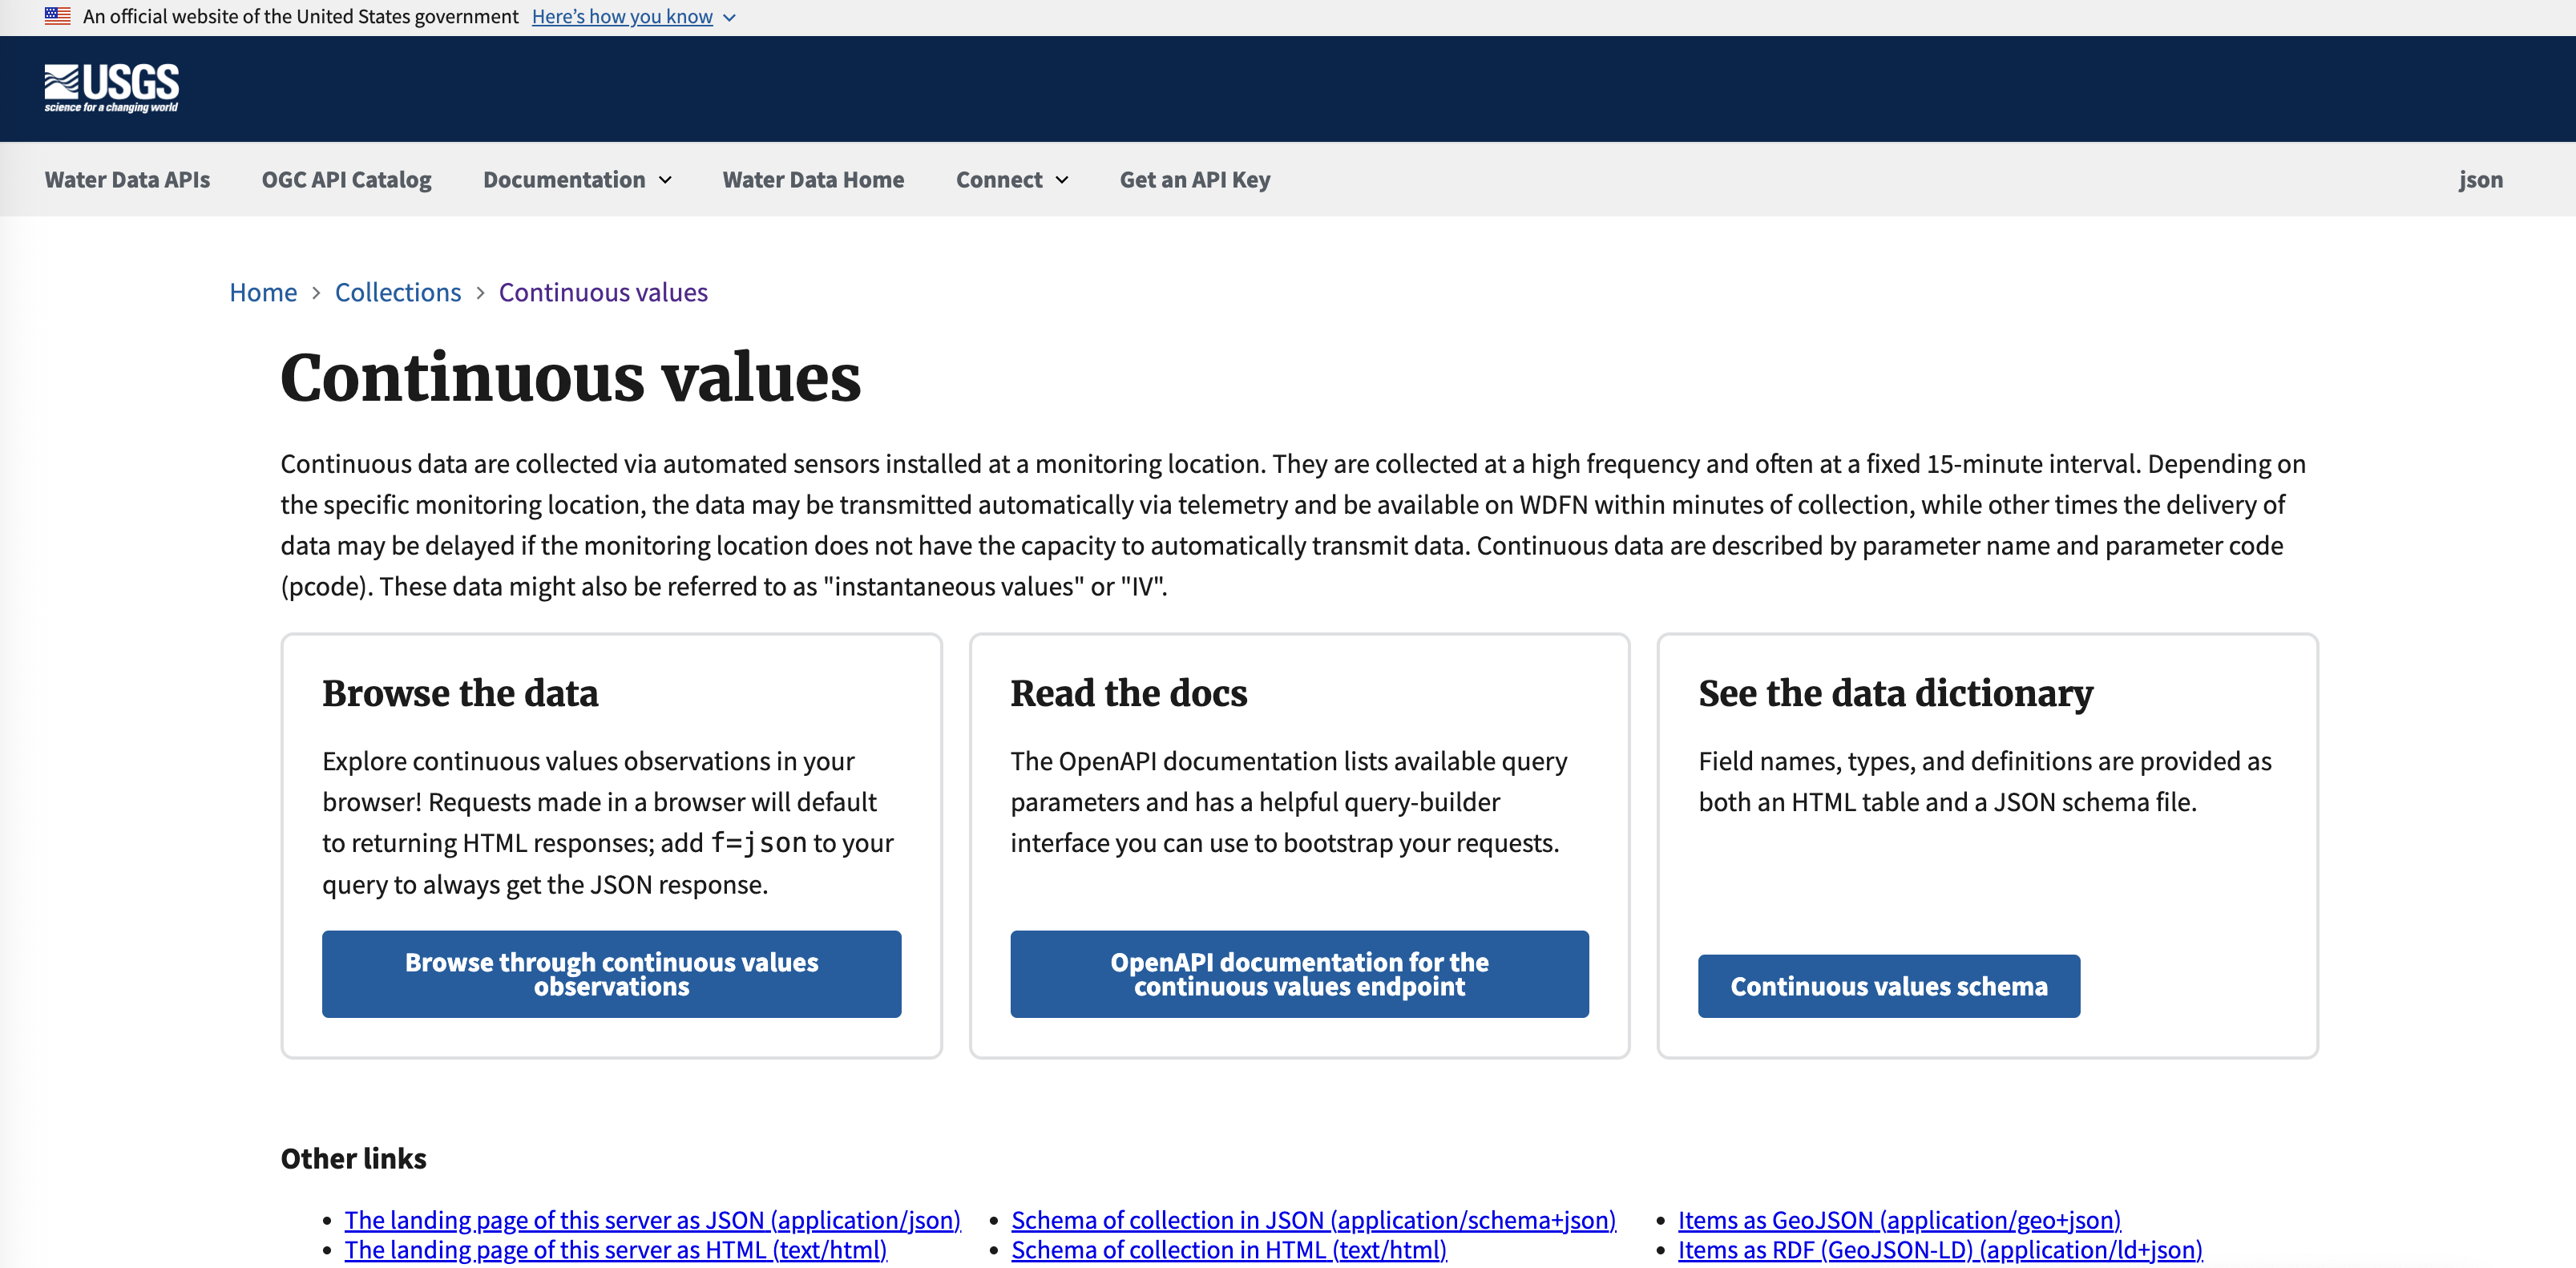Go to Home breadcrumb
Viewport: 2576px width, 1268px height.
pos(263,292)
